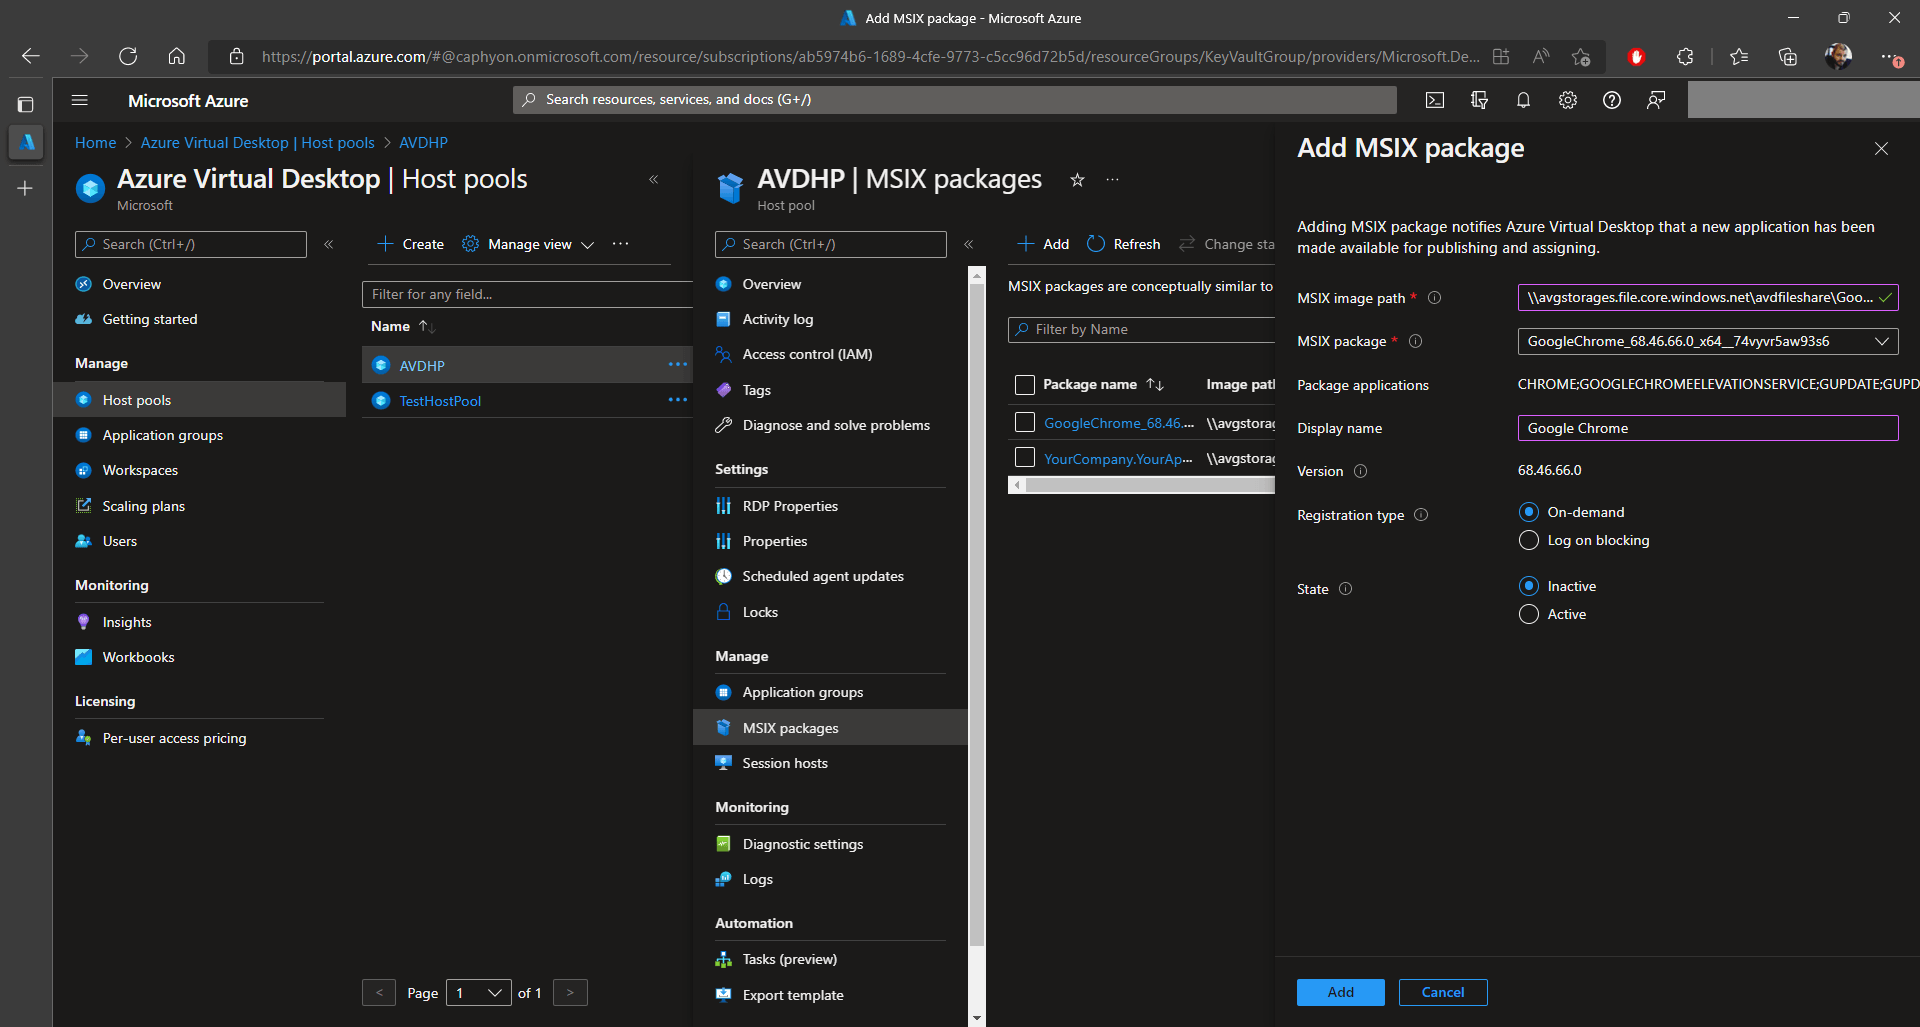Check the GoogleChrome_68.46 package row
The height and width of the screenshot is (1027, 1920).
[x=1025, y=422]
